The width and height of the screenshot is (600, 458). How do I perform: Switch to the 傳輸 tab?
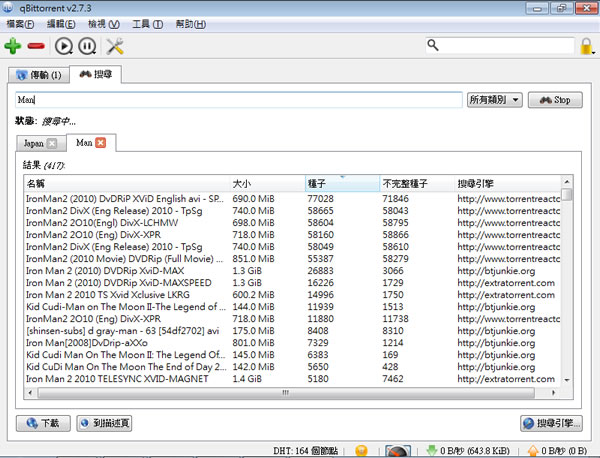click(38, 74)
